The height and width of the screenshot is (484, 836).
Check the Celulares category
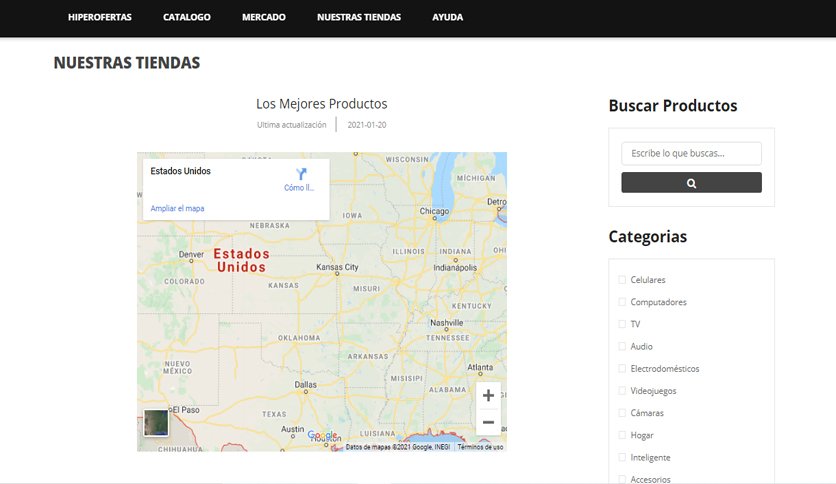coord(622,280)
